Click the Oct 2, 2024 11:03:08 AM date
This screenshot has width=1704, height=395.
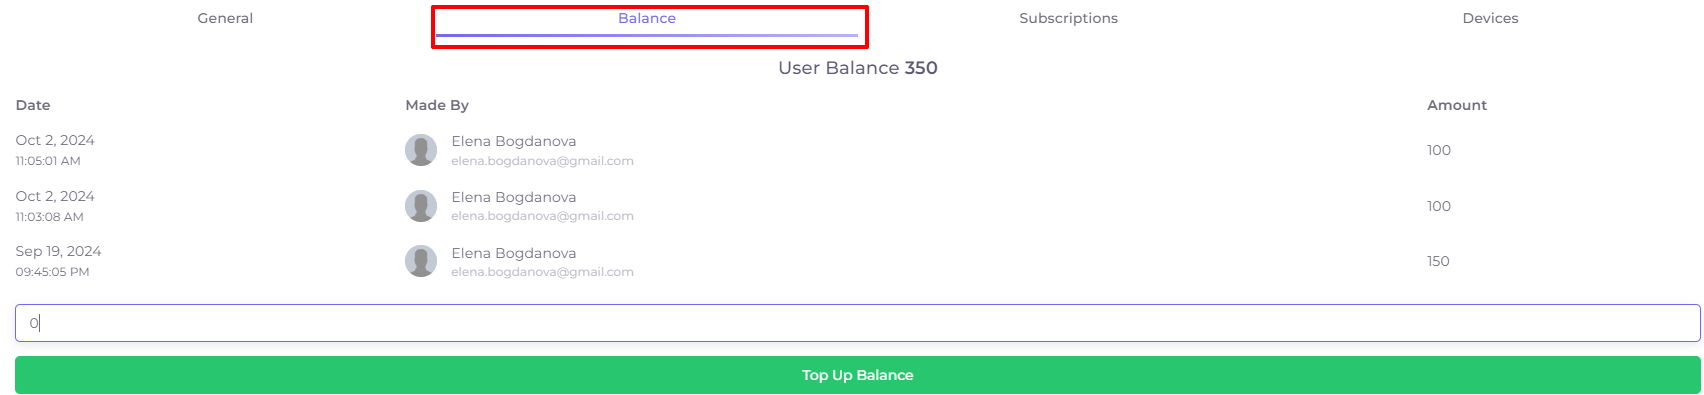tap(55, 206)
